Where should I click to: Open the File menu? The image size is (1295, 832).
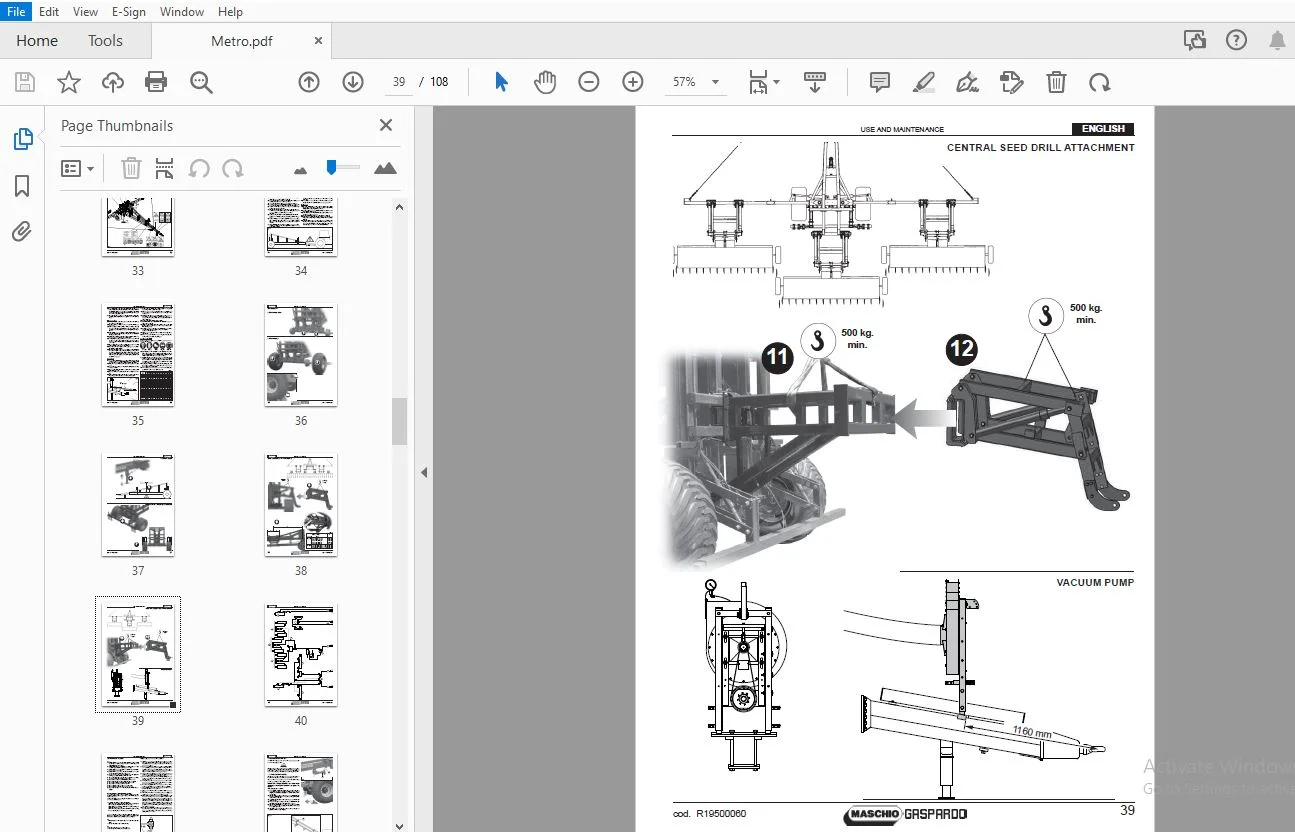coord(17,11)
